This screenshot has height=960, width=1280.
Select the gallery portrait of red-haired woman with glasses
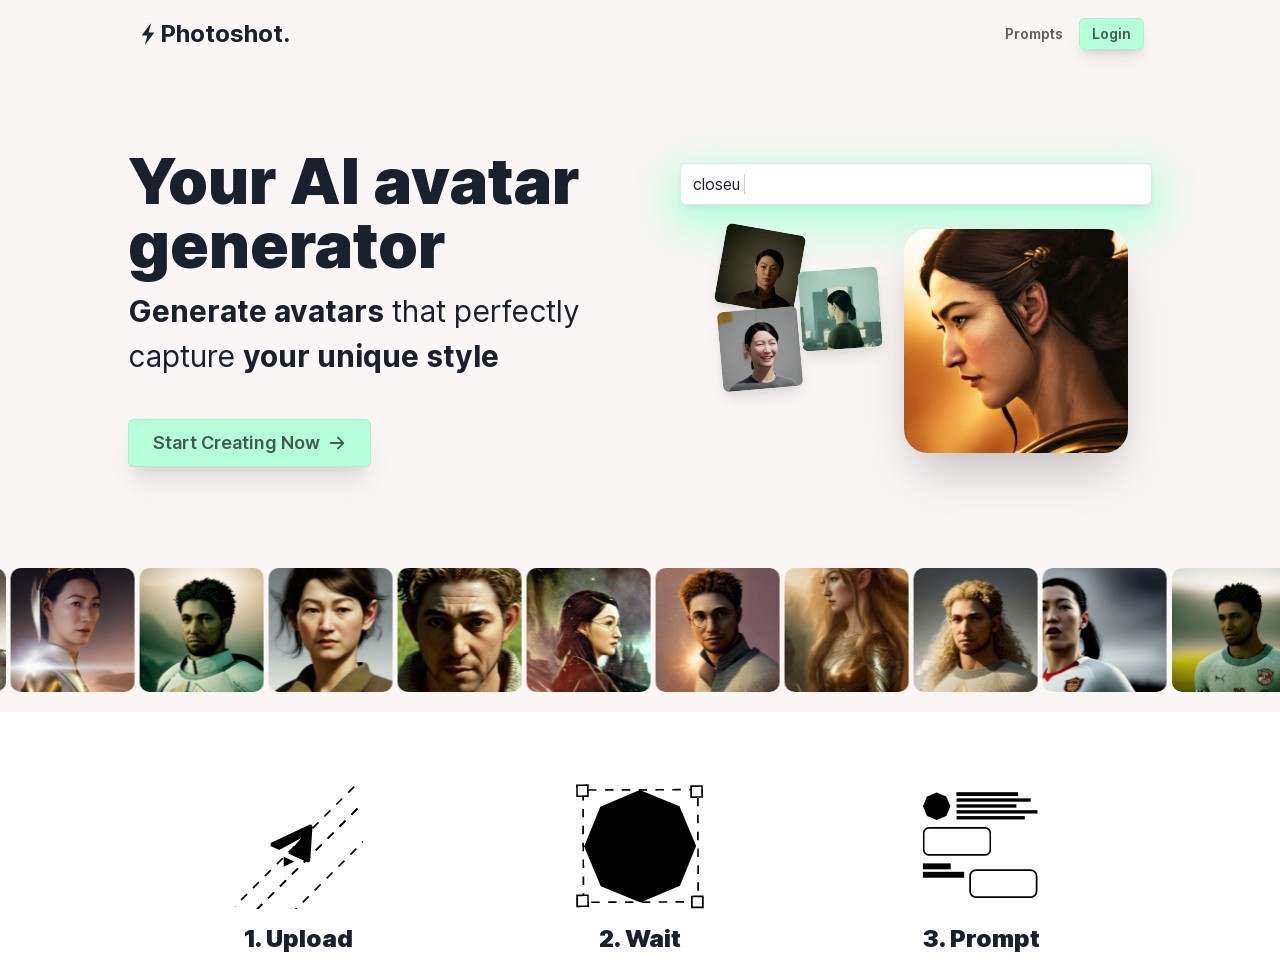[589, 630]
